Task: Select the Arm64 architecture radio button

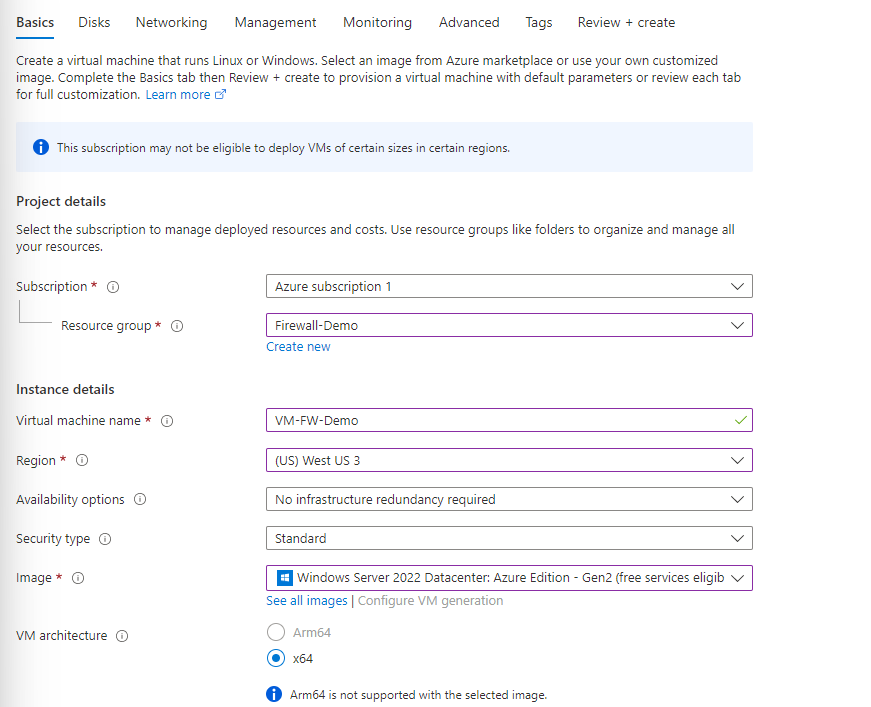Action: click(275, 632)
